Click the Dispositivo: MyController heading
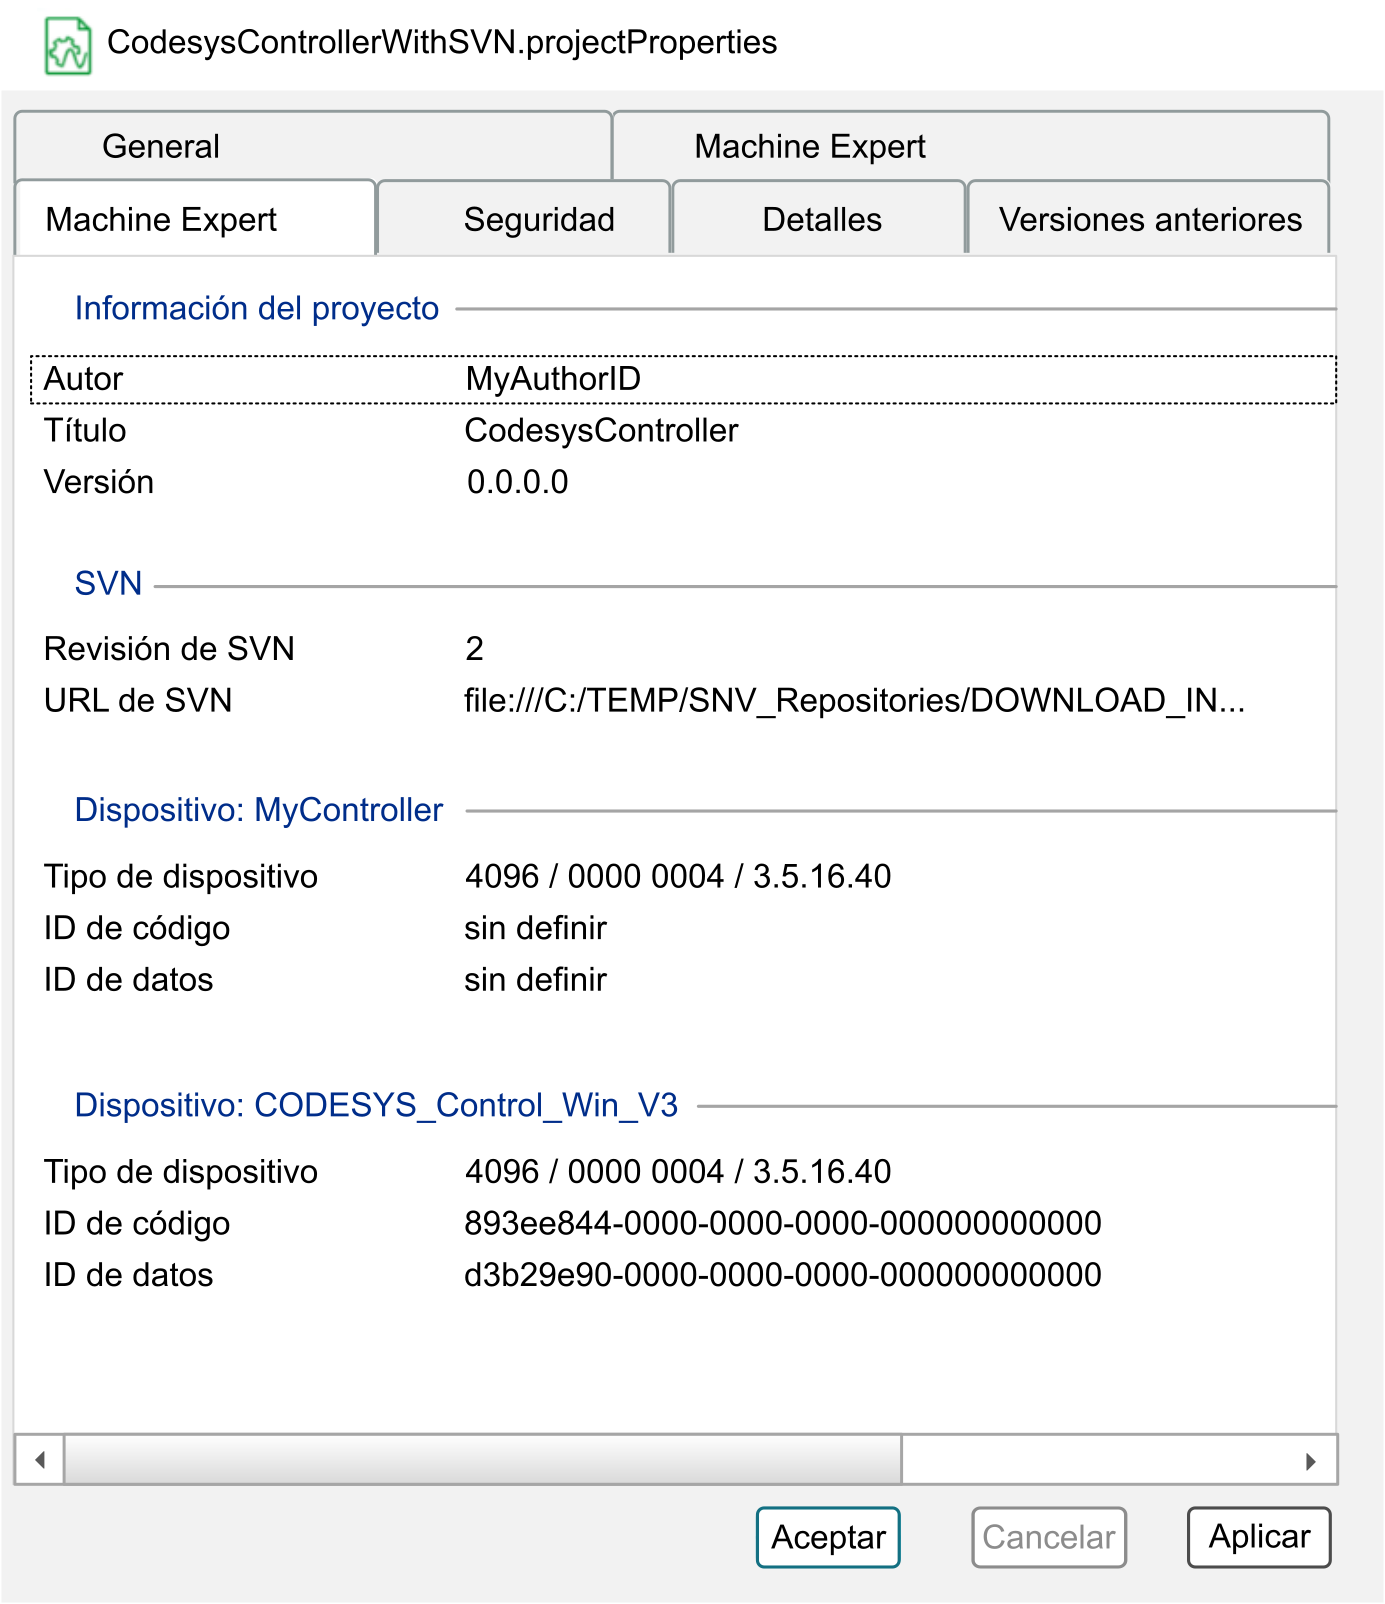 259,810
